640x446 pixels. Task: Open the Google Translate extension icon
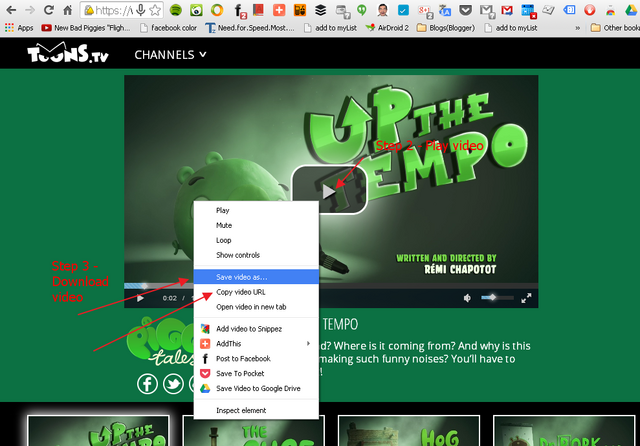(x=444, y=10)
